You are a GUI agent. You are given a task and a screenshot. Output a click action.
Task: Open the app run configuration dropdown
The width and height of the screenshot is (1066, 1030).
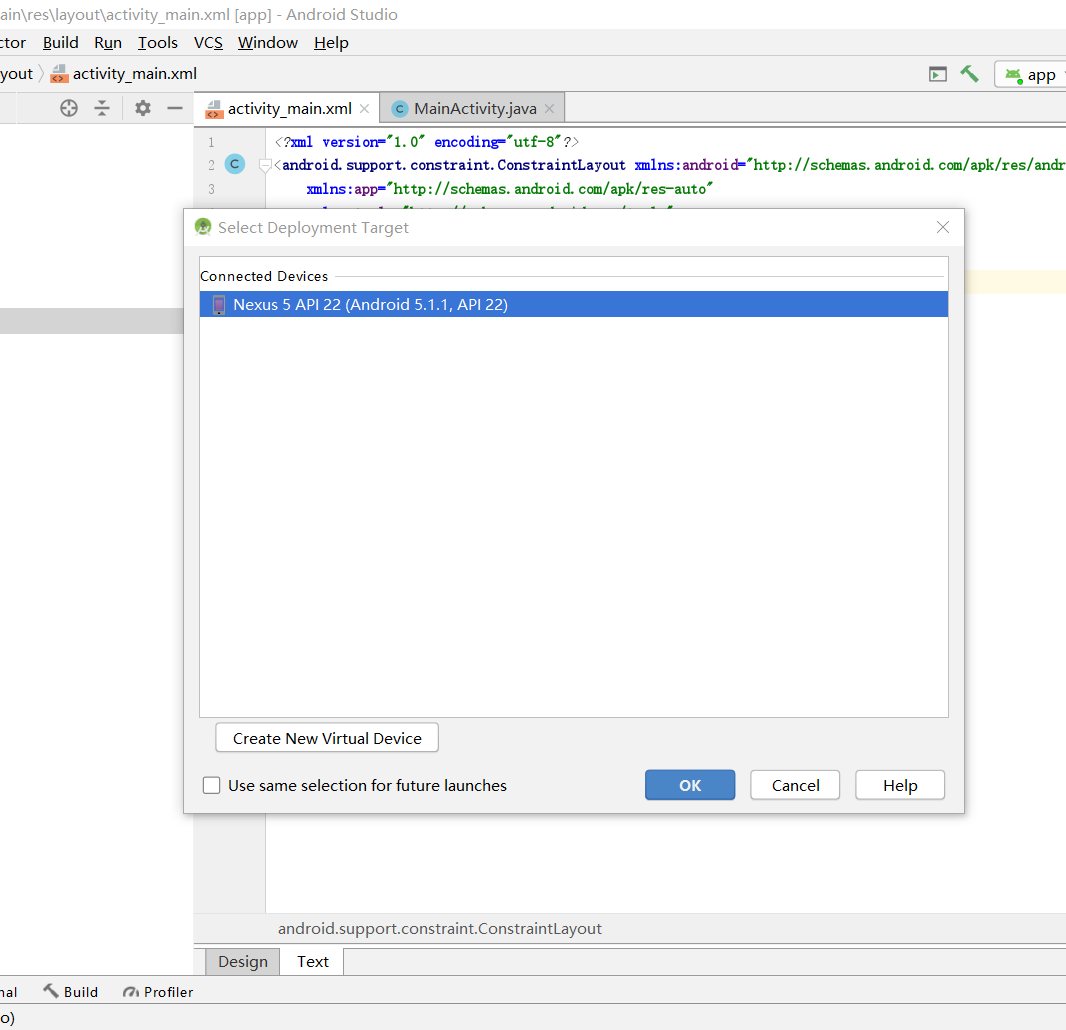[x=1031, y=74]
